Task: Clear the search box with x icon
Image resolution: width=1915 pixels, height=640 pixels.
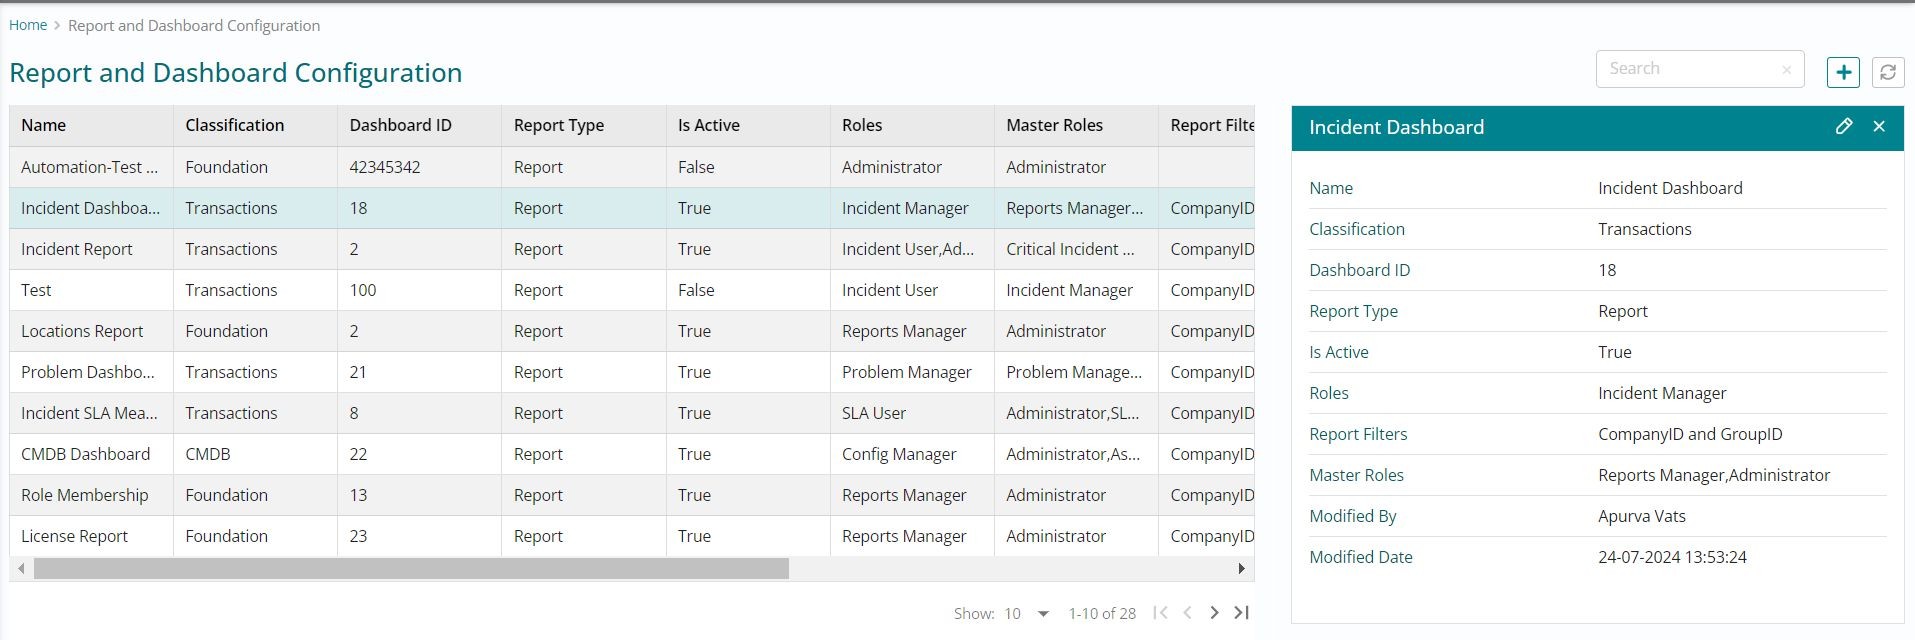Action: tap(1786, 70)
